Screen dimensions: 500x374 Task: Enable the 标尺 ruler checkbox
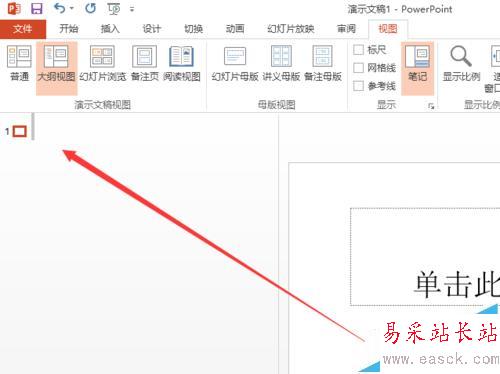358,50
